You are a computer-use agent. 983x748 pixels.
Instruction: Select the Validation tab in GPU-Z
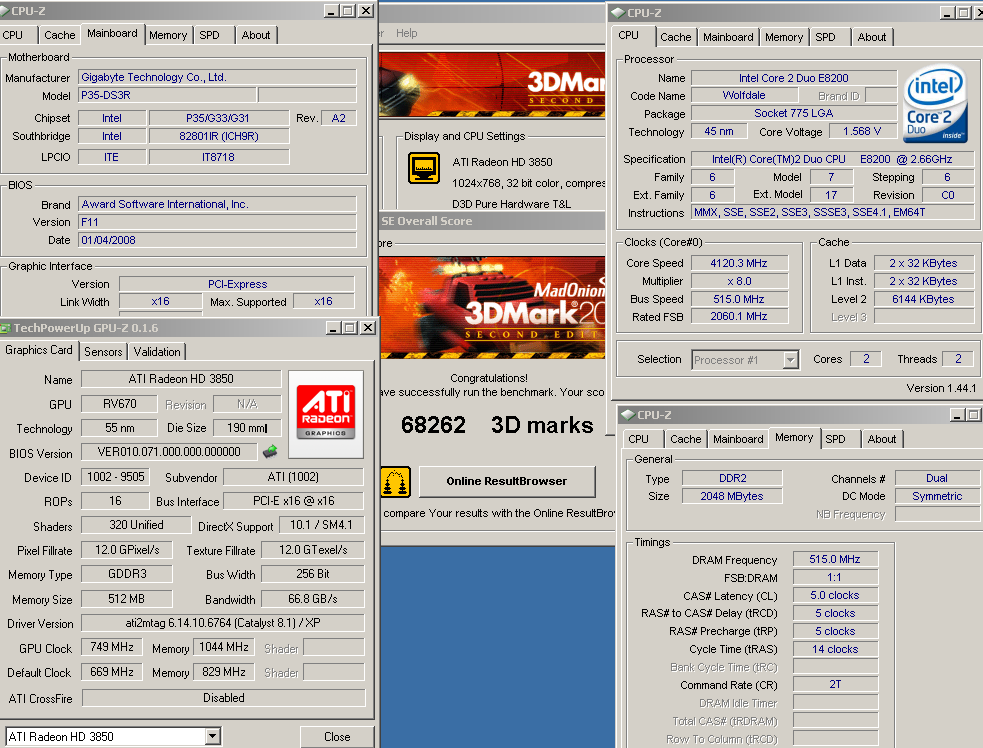[x=157, y=352]
